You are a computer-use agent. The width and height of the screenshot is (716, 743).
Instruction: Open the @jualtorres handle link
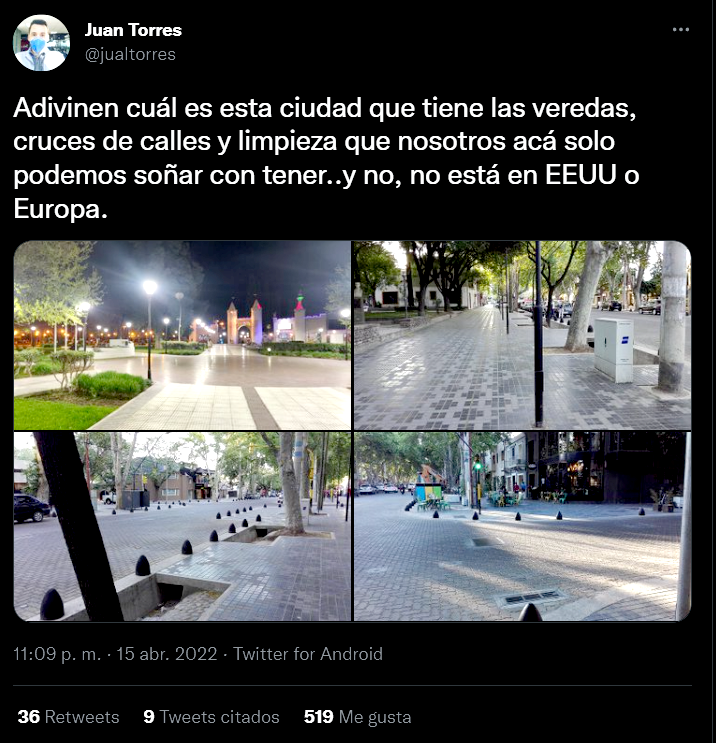(130, 54)
